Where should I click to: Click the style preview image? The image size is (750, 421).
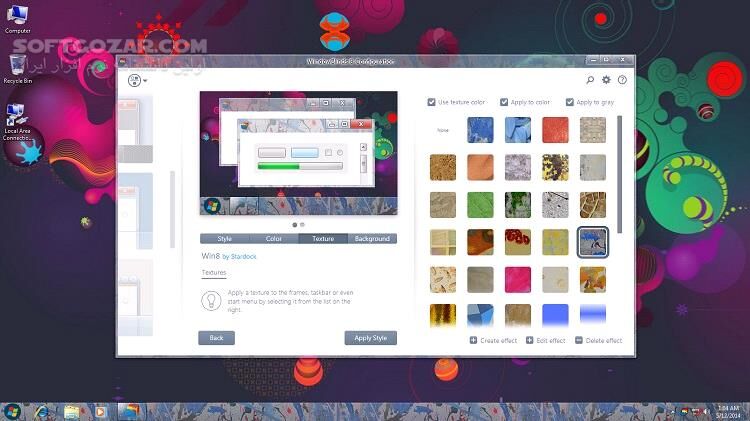(298, 153)
